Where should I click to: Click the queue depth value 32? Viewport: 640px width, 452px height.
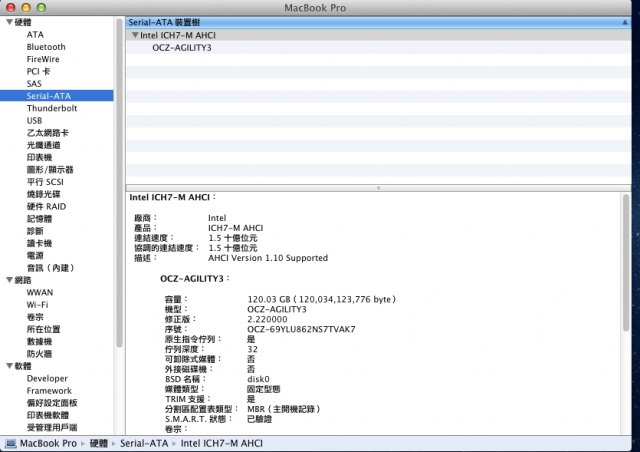click(253, 349)
